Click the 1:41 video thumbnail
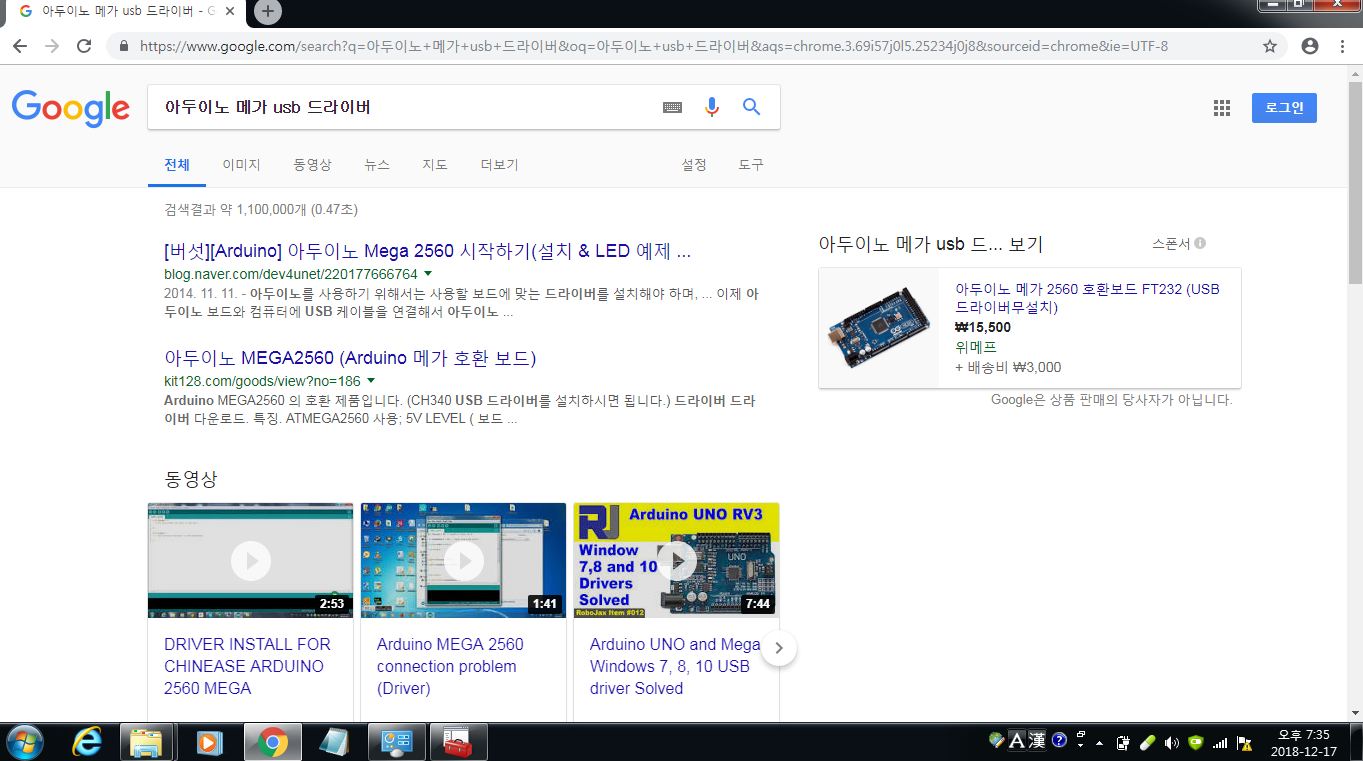The width and height of the screenshot is (1363, 761). pyautogui.click(x=463, y=560)
